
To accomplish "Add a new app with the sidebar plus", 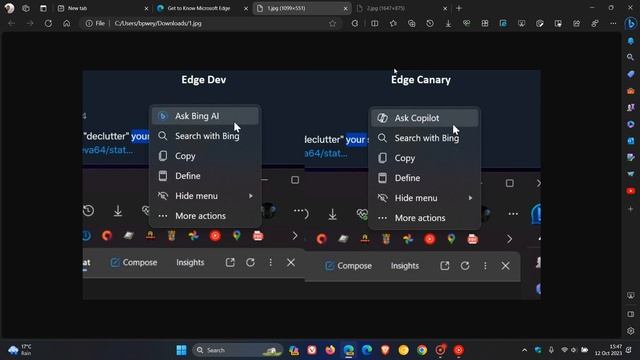I will coord(631,209).
